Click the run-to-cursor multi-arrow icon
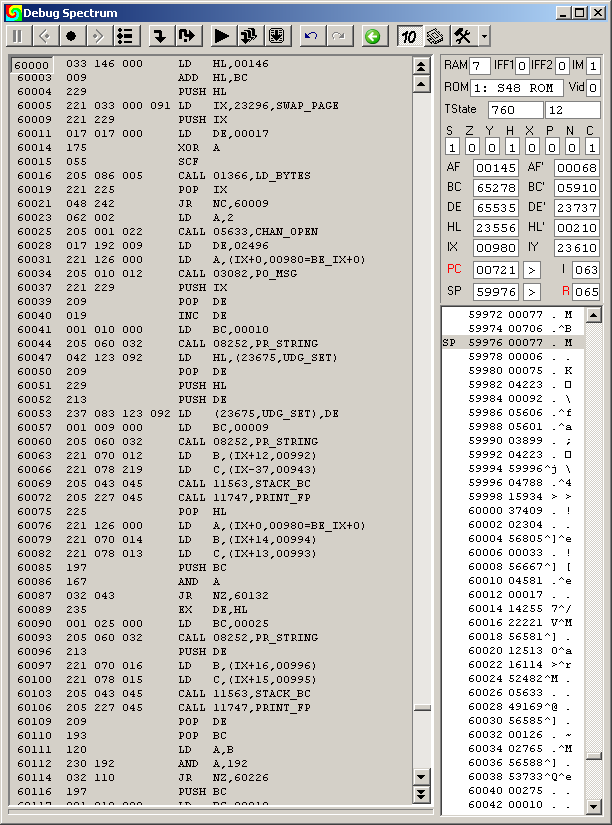 point(249,36)
